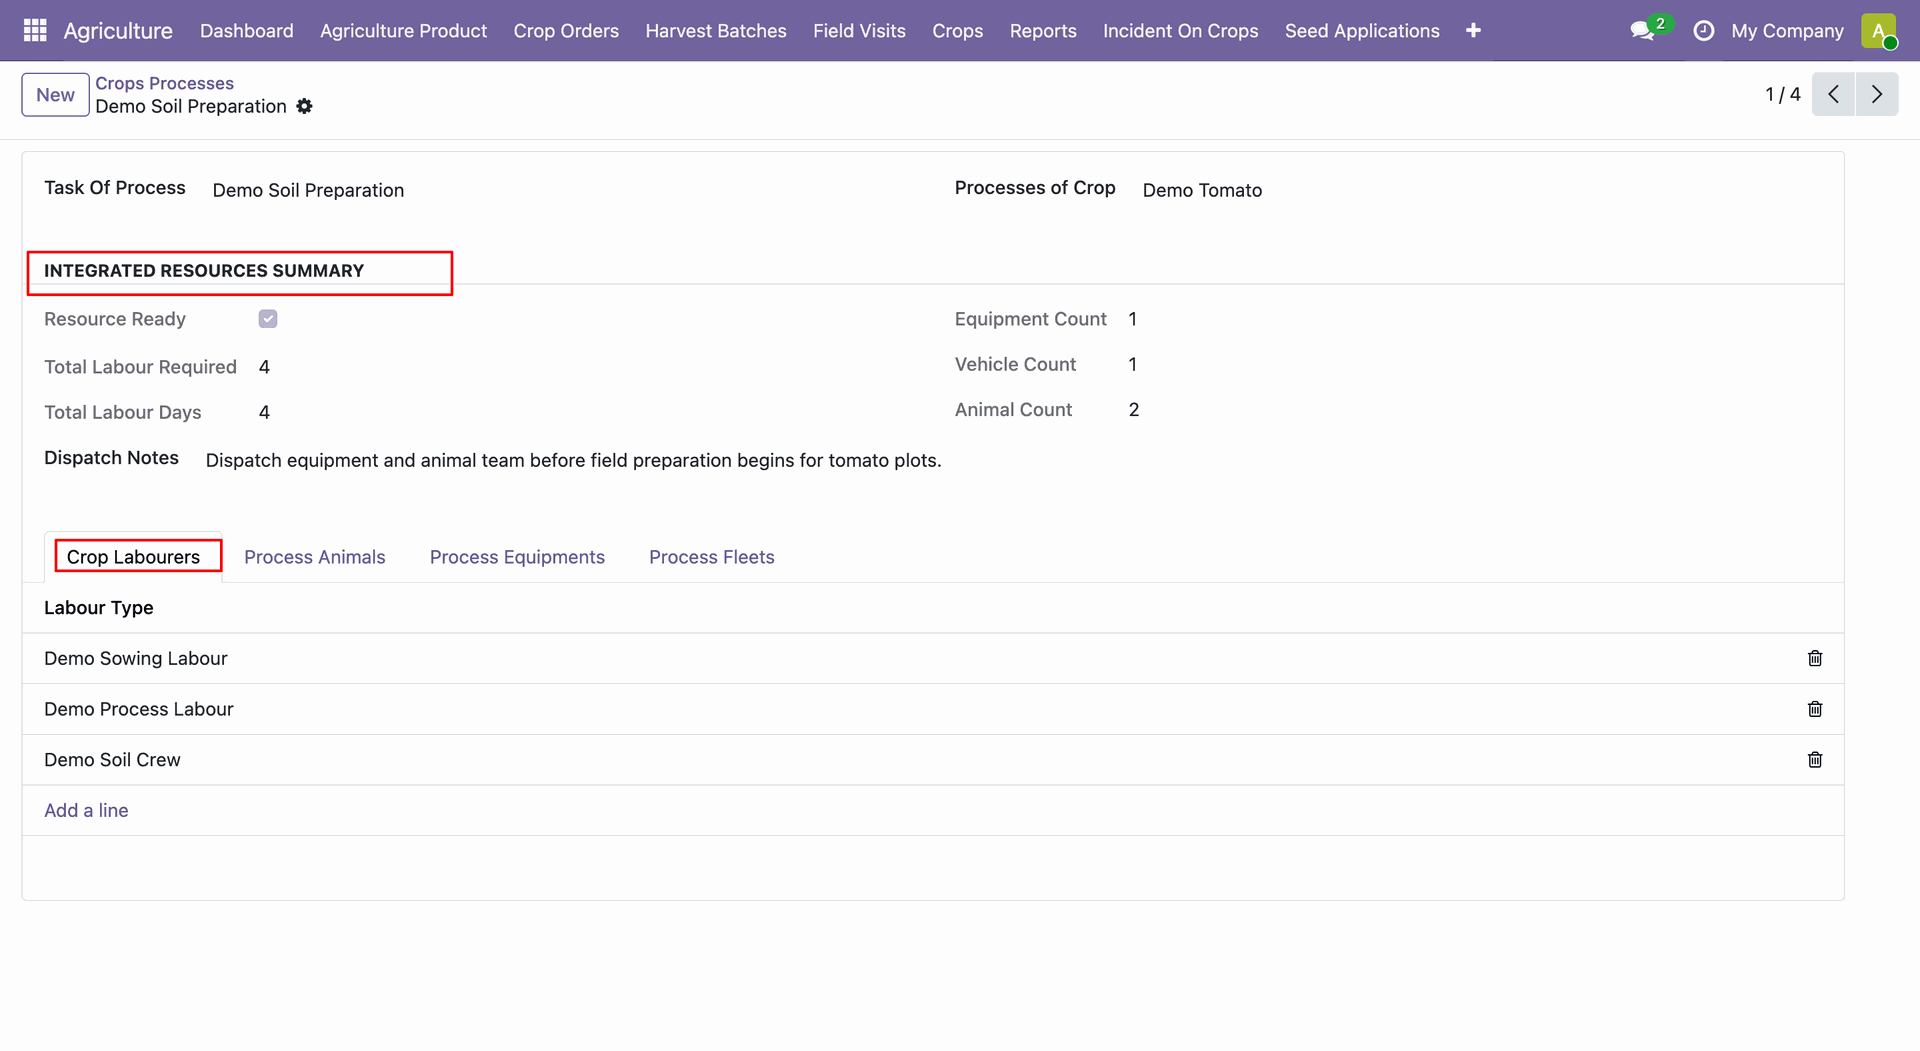Open the Crops menu

pyautogui.click(x=957, y=31)
